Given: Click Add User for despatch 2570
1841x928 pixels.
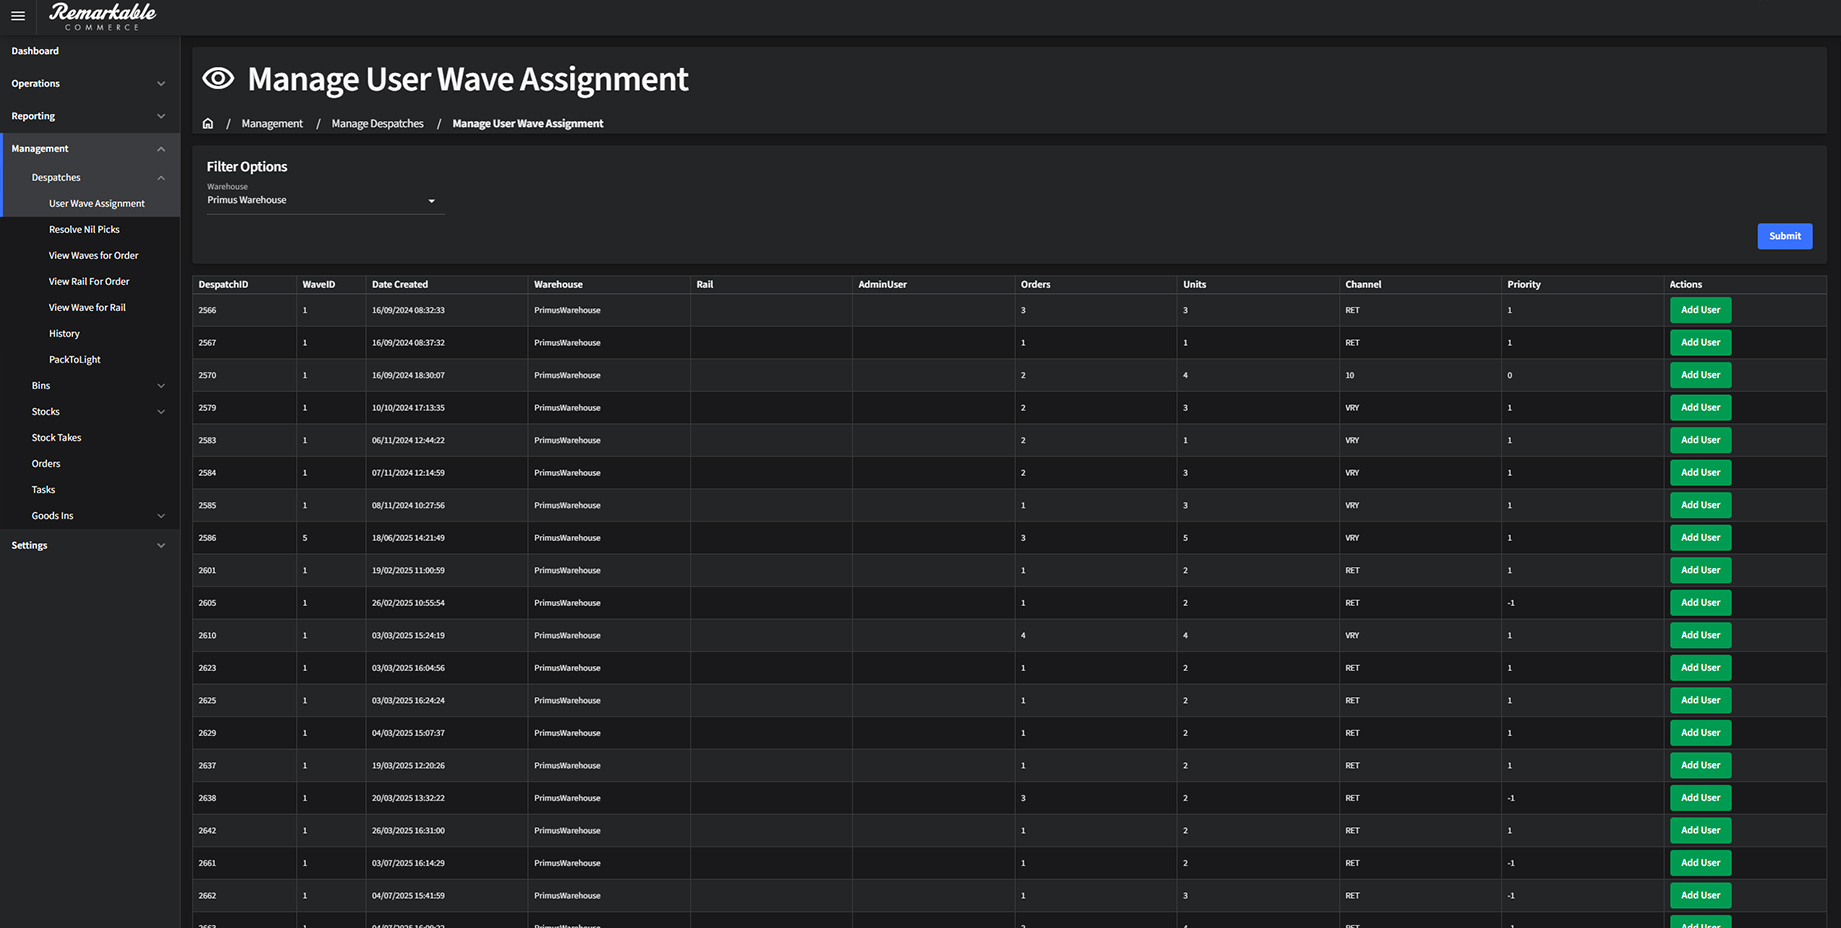Looking at the screenshot, I should pos(1700,375).
